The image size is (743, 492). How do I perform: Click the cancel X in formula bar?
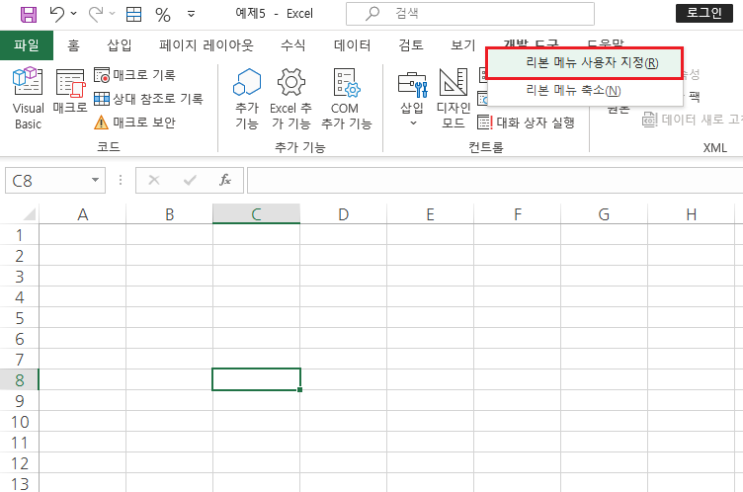pyautogui.click(x=154, y=180)
